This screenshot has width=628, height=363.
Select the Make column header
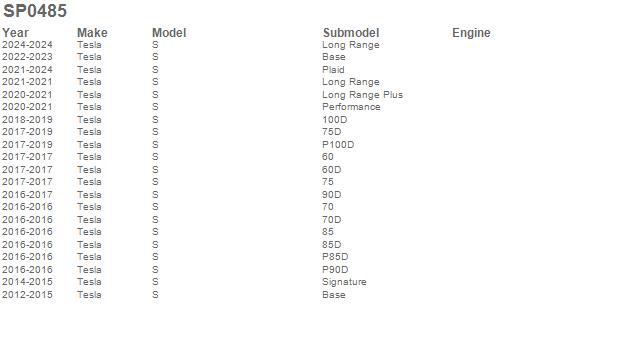point(92,32)
